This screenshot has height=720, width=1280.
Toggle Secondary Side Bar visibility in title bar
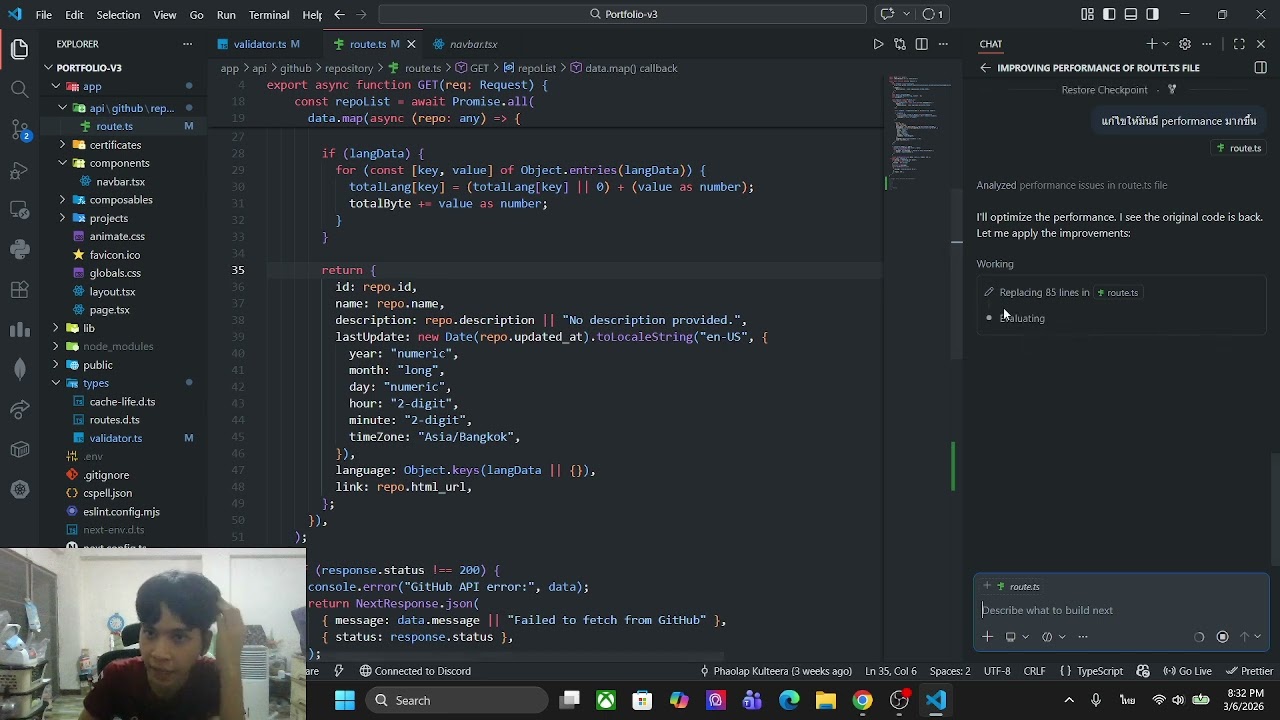[x=1153, y=14]
